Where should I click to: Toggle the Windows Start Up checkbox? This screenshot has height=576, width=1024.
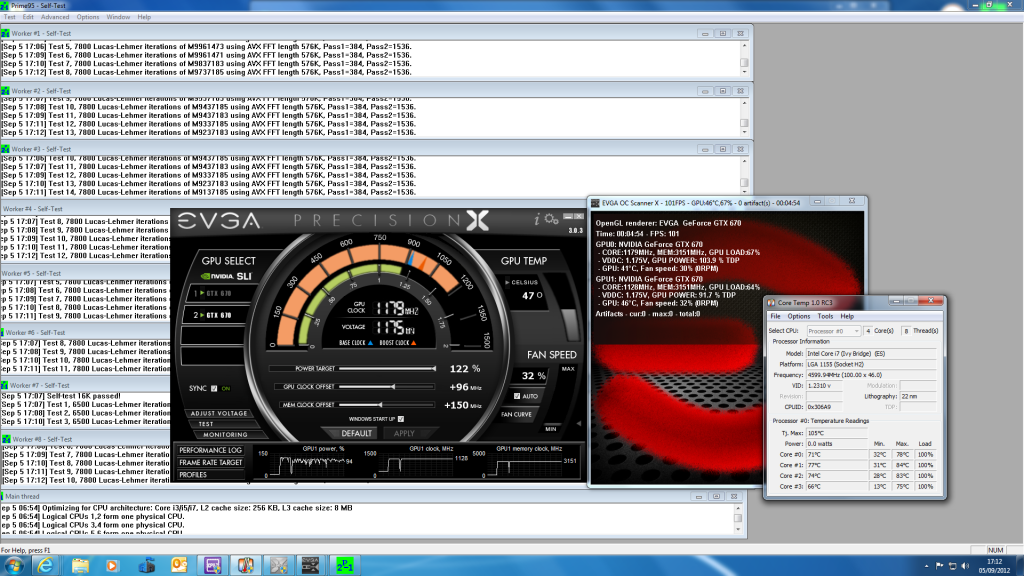point(401,418)
